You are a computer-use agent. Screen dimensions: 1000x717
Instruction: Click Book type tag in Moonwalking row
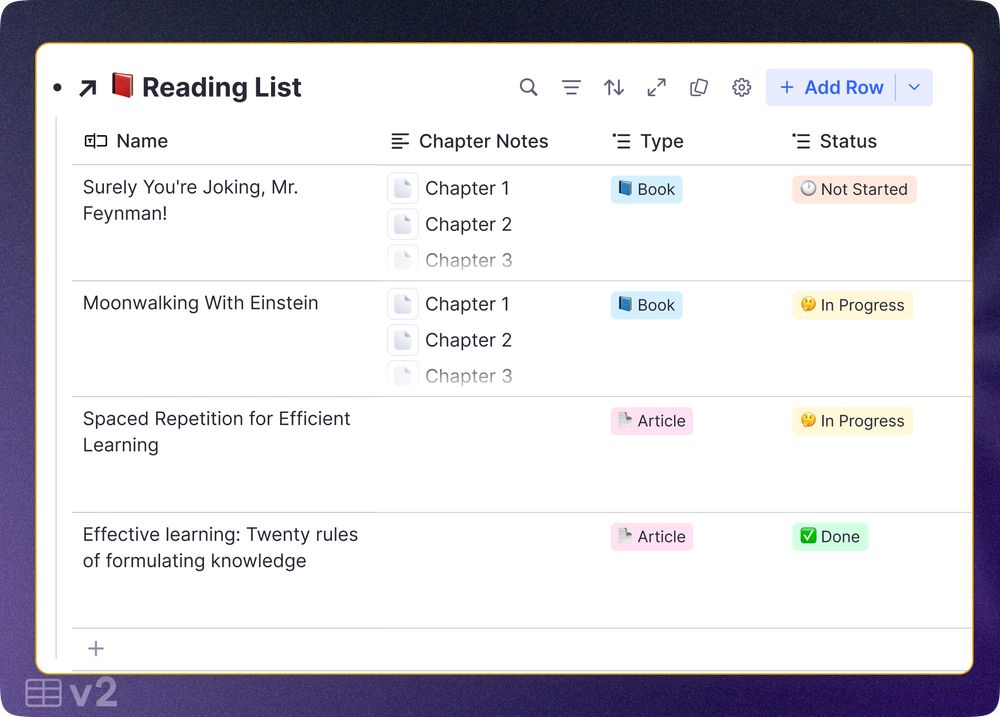tap(647, 305)
